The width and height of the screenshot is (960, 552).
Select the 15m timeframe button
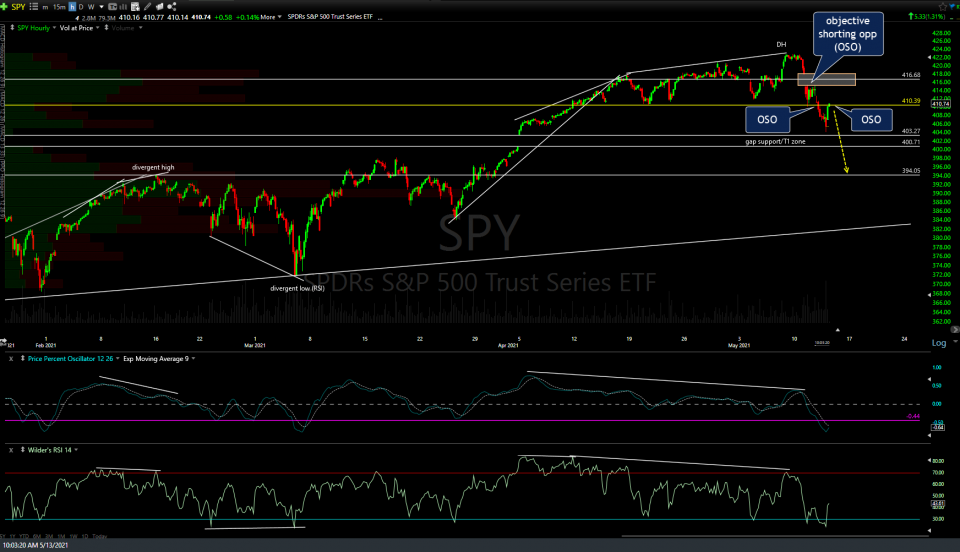coord(59,7)
